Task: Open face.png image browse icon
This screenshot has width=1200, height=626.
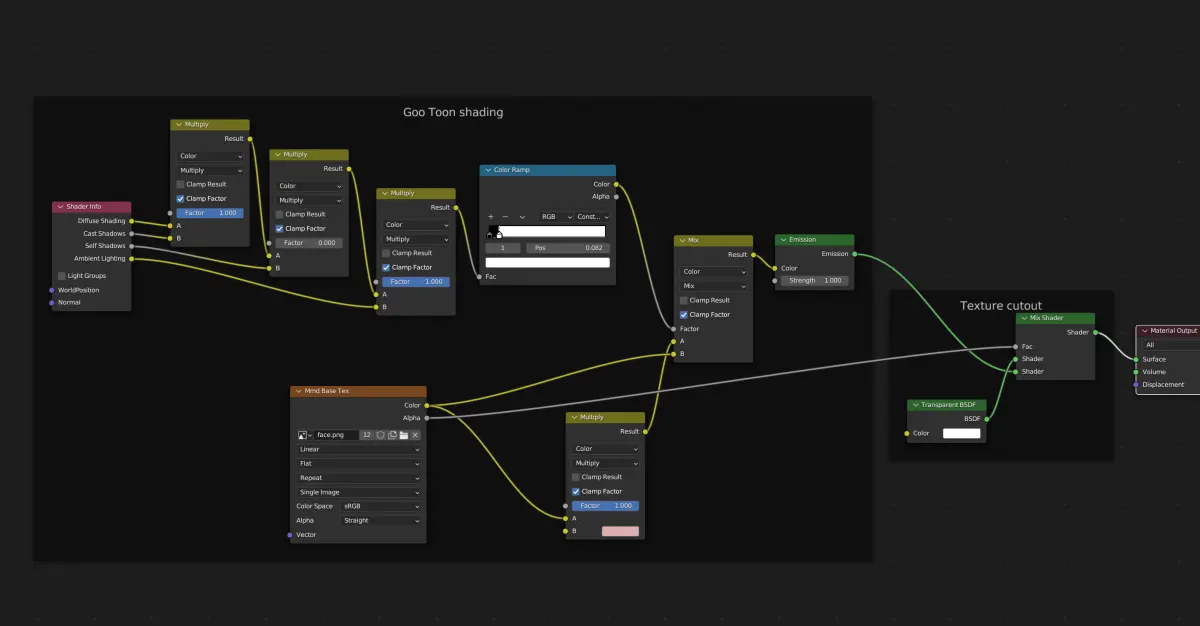Action: click(304, 435)
